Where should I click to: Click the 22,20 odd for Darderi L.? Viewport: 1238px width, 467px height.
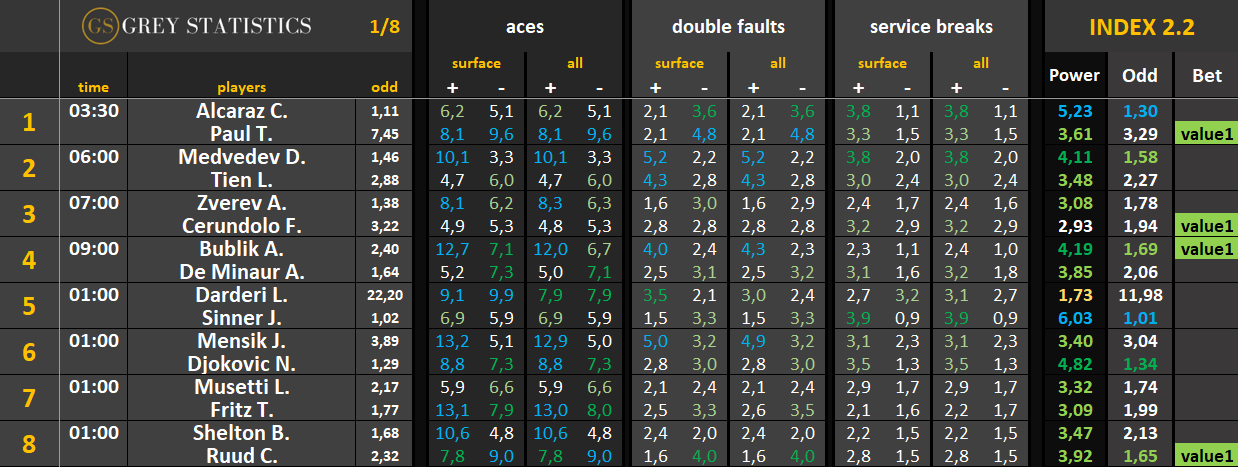tap(385, 295)
